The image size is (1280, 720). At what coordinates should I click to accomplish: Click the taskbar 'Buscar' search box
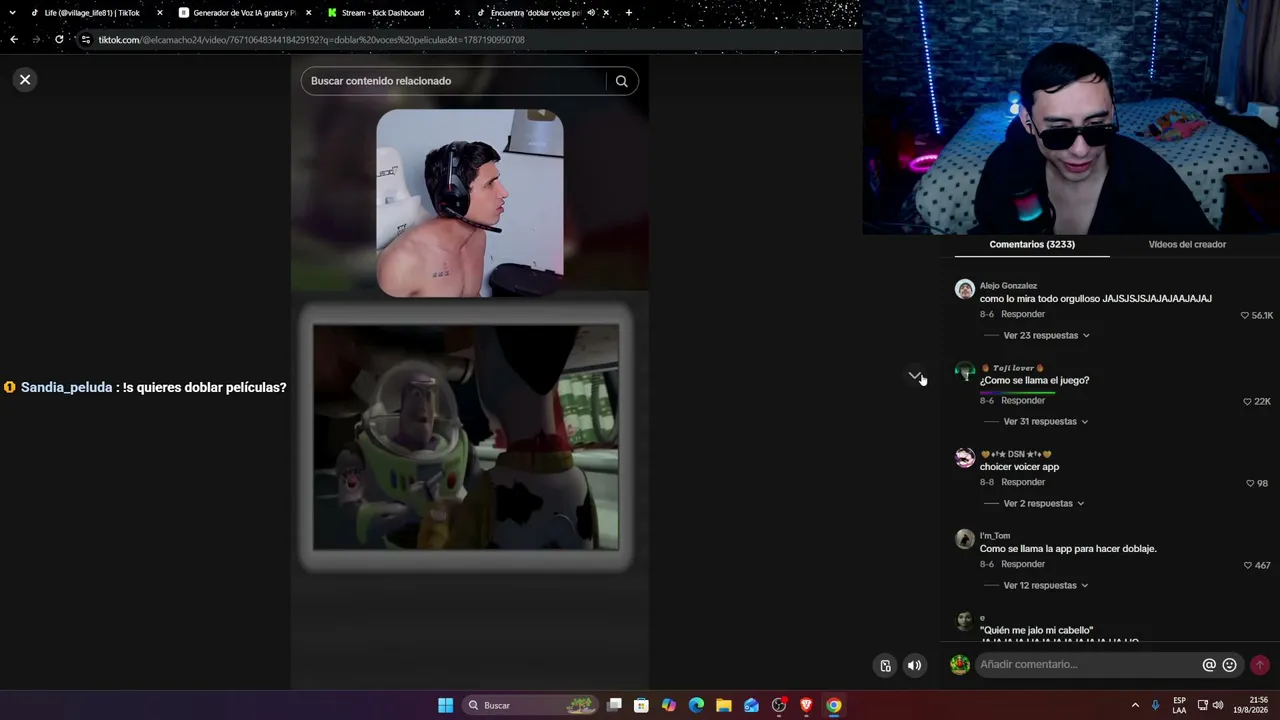(x=531, y=706)
